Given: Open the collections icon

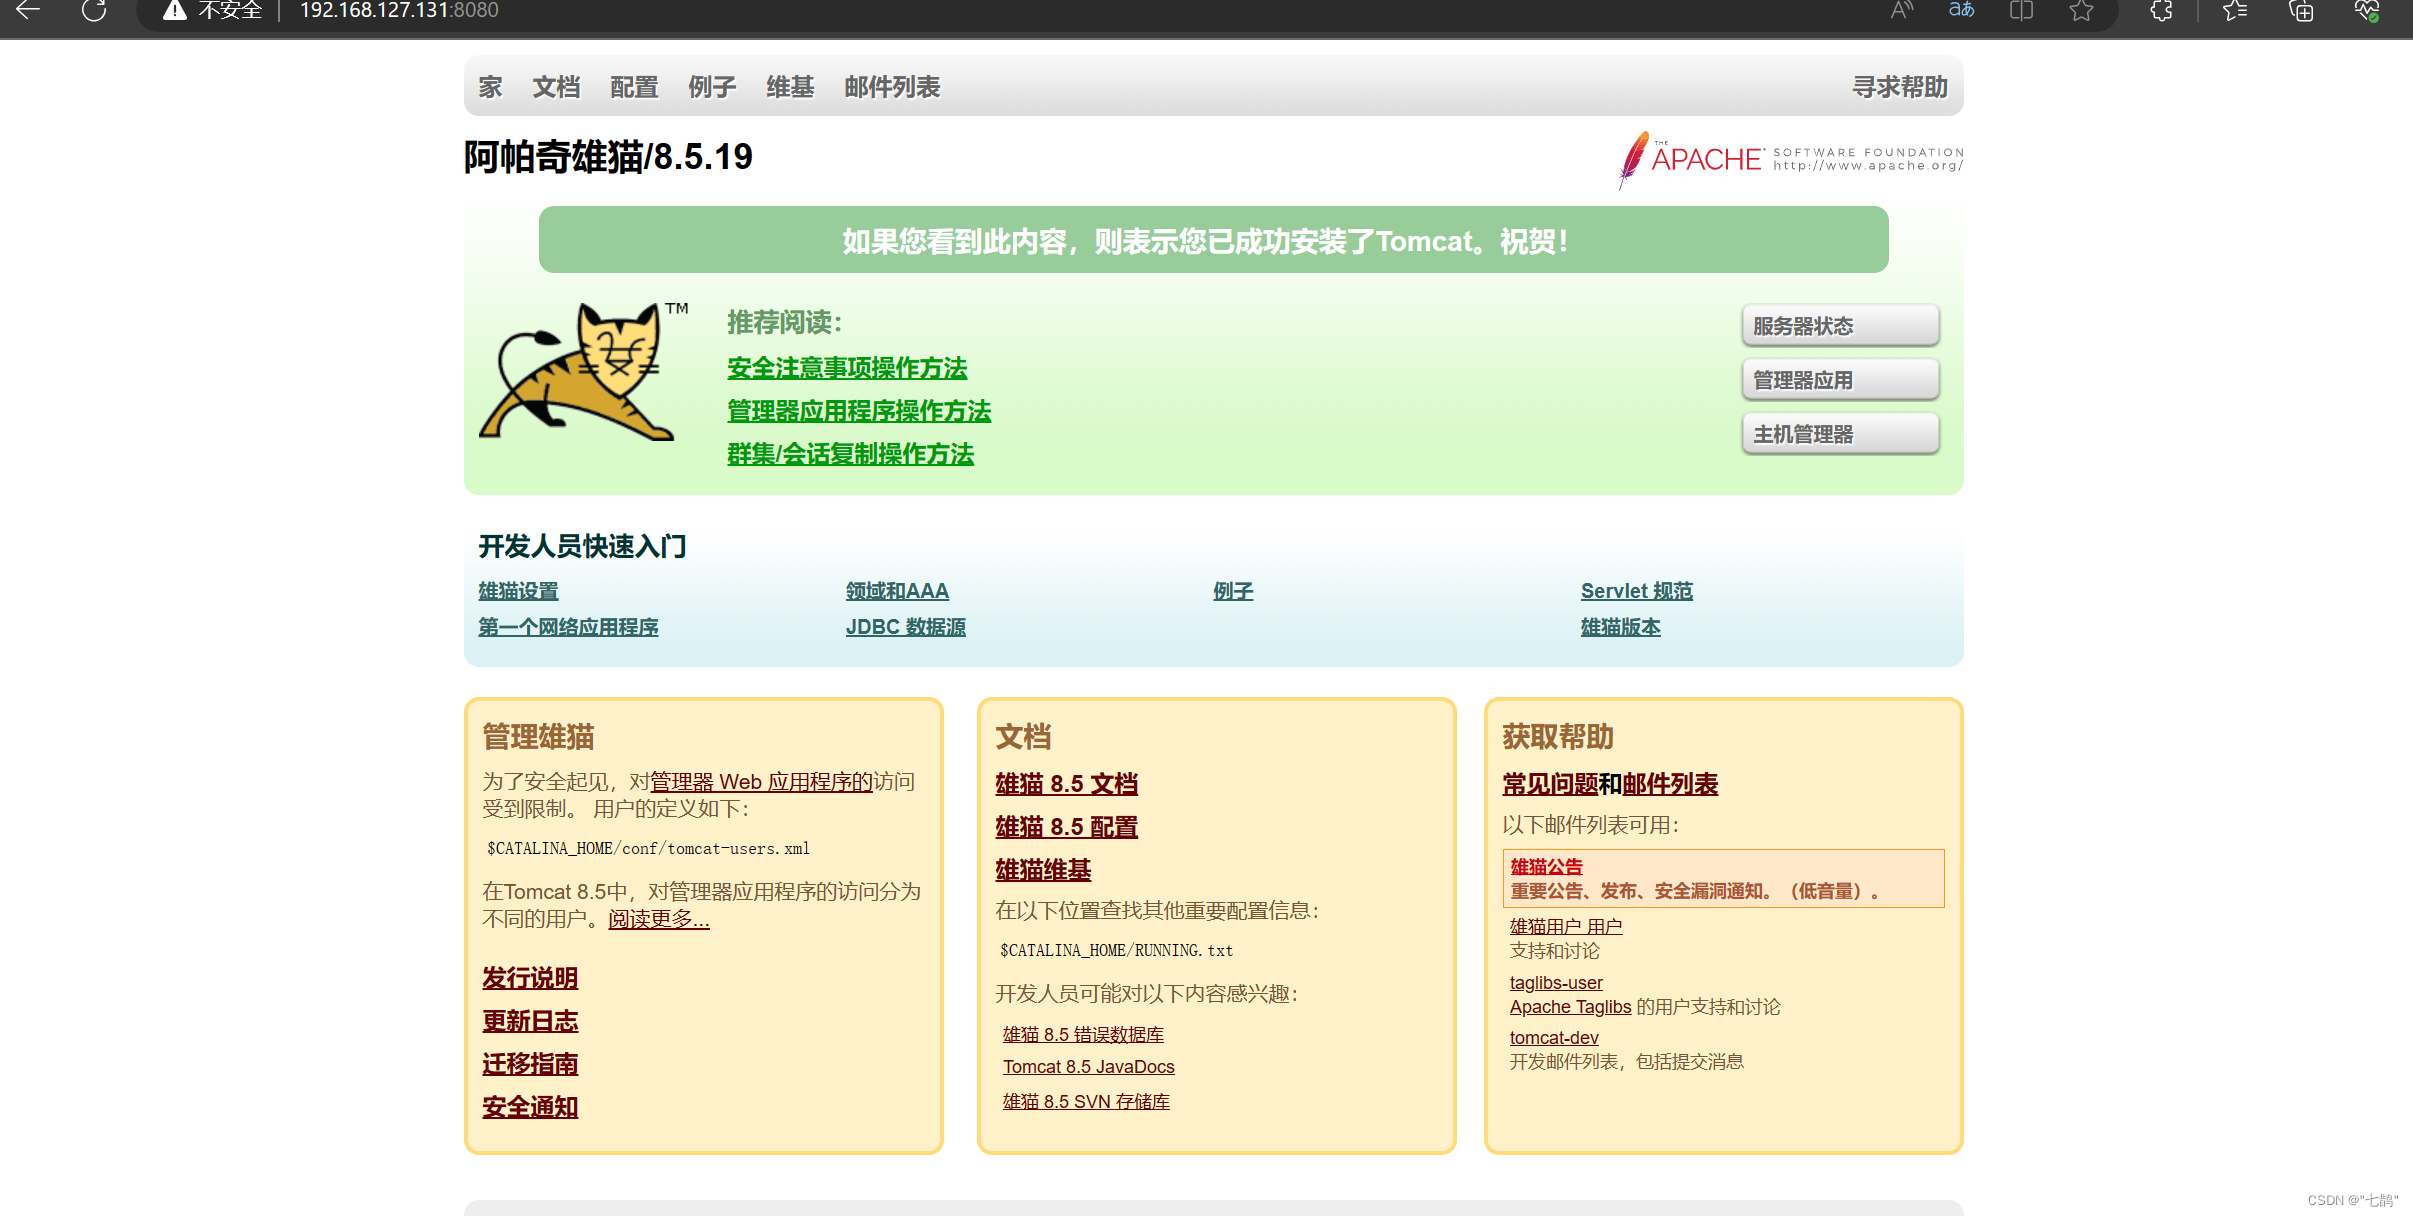Looking at the screenshot, I should click(2301, 11).
